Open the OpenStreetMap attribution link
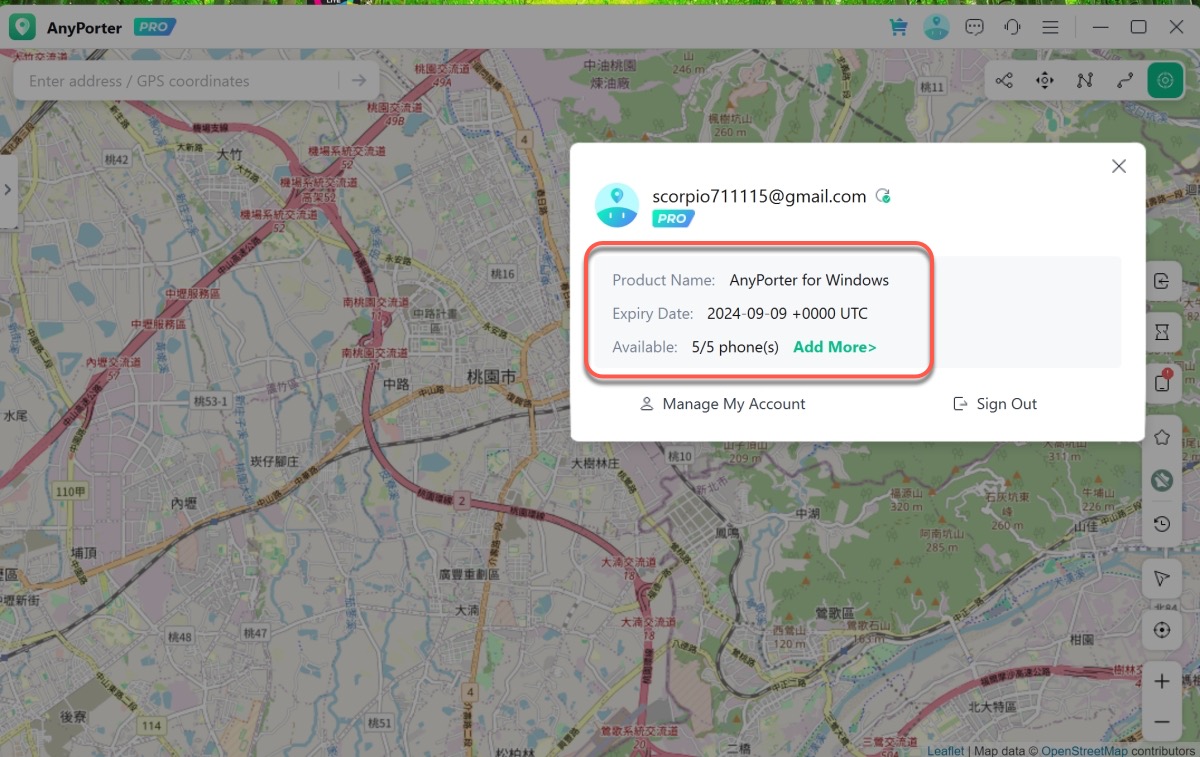The height and width of the screenshot is (757, 1200). coord(1084,750)
